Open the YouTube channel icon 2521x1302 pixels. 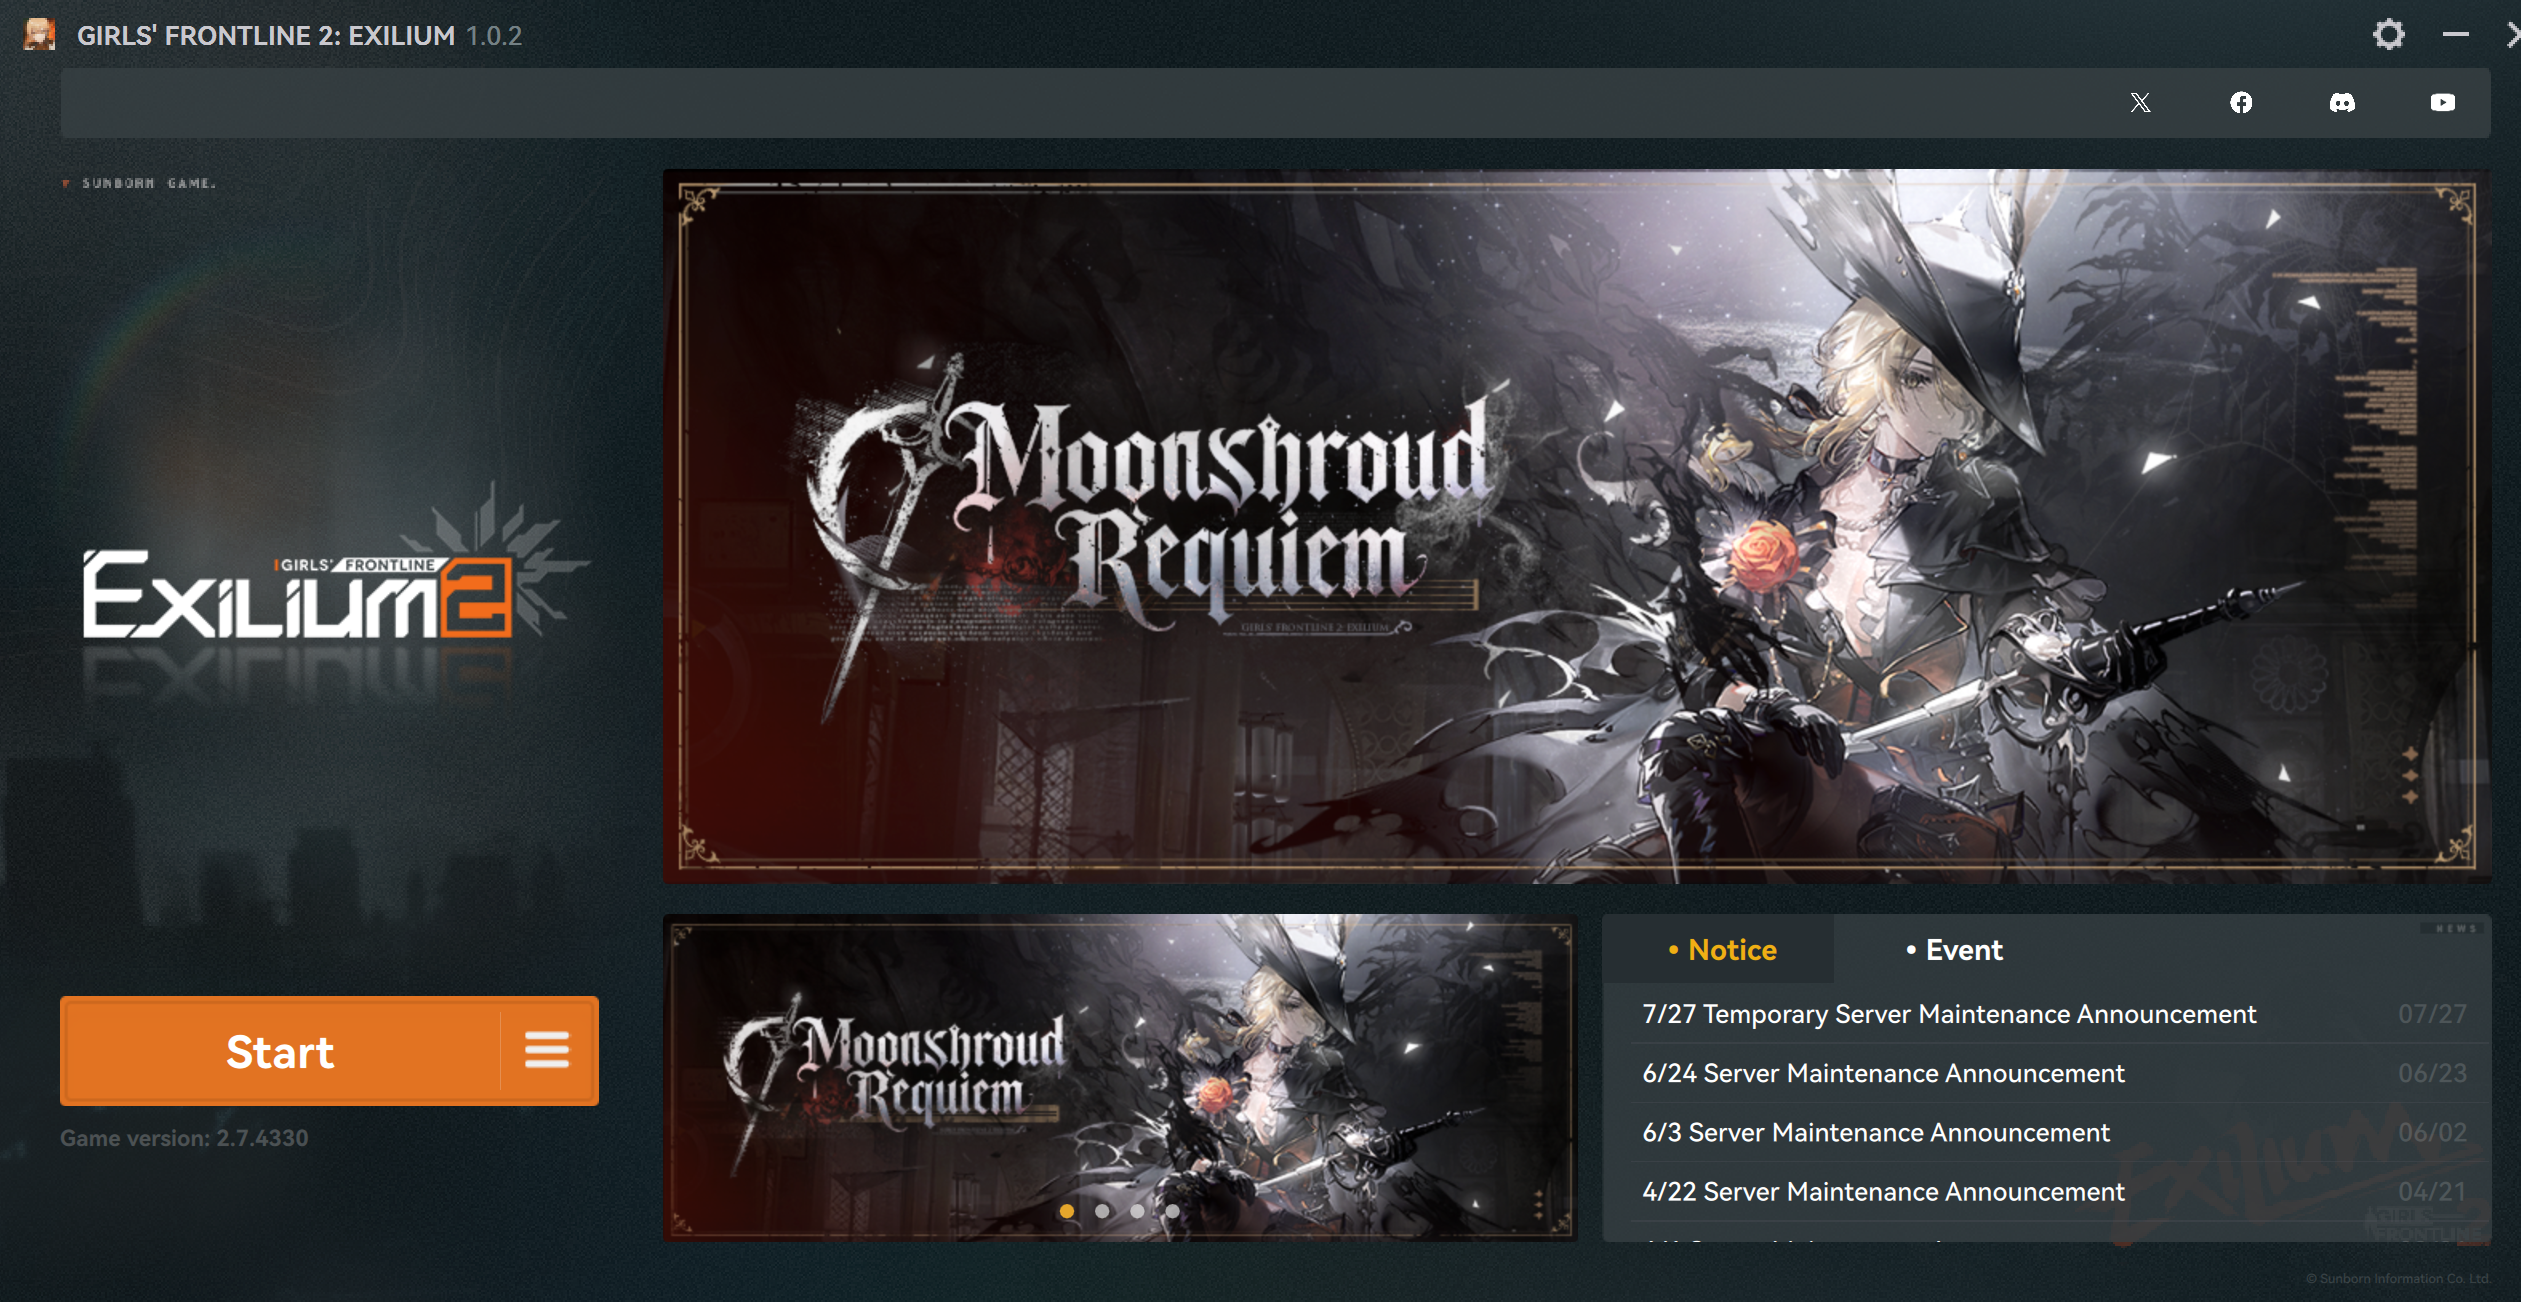[x=2443, y=102]
